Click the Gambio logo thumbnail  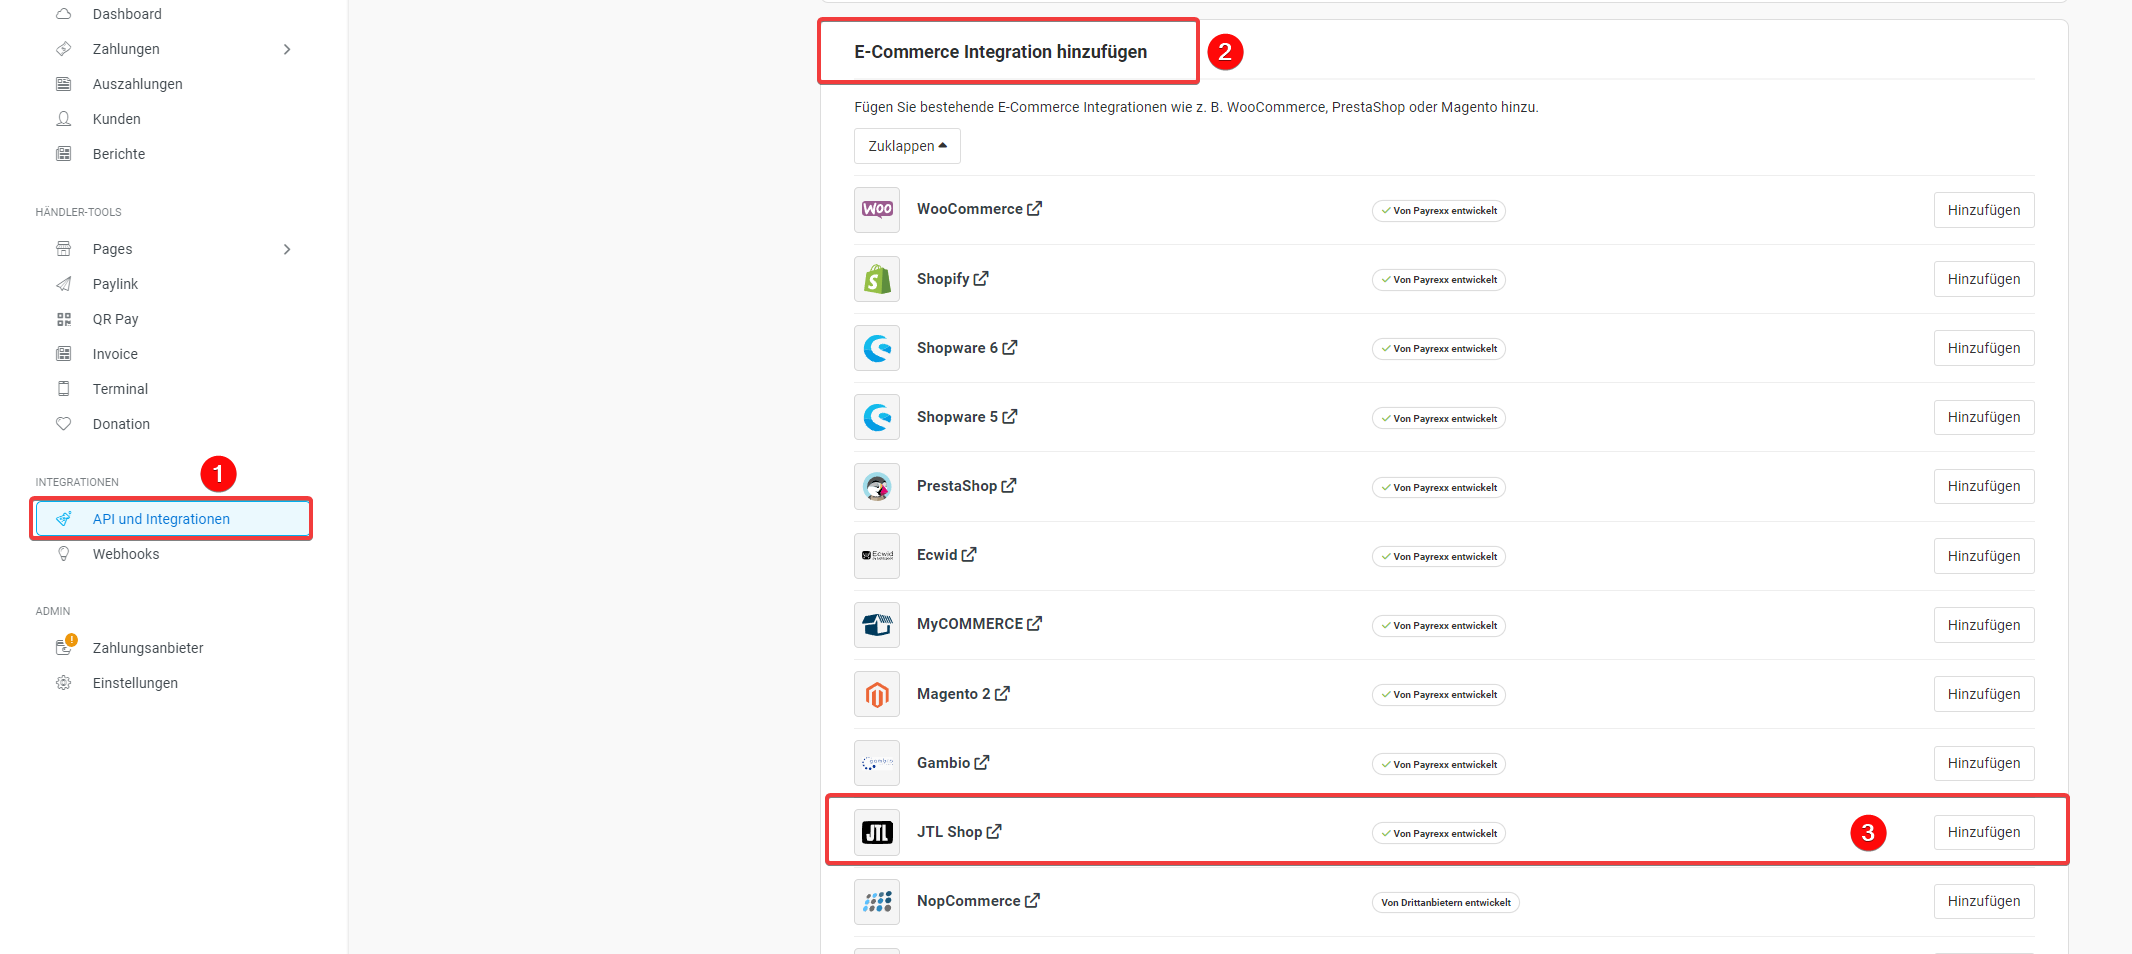point(877,763)
